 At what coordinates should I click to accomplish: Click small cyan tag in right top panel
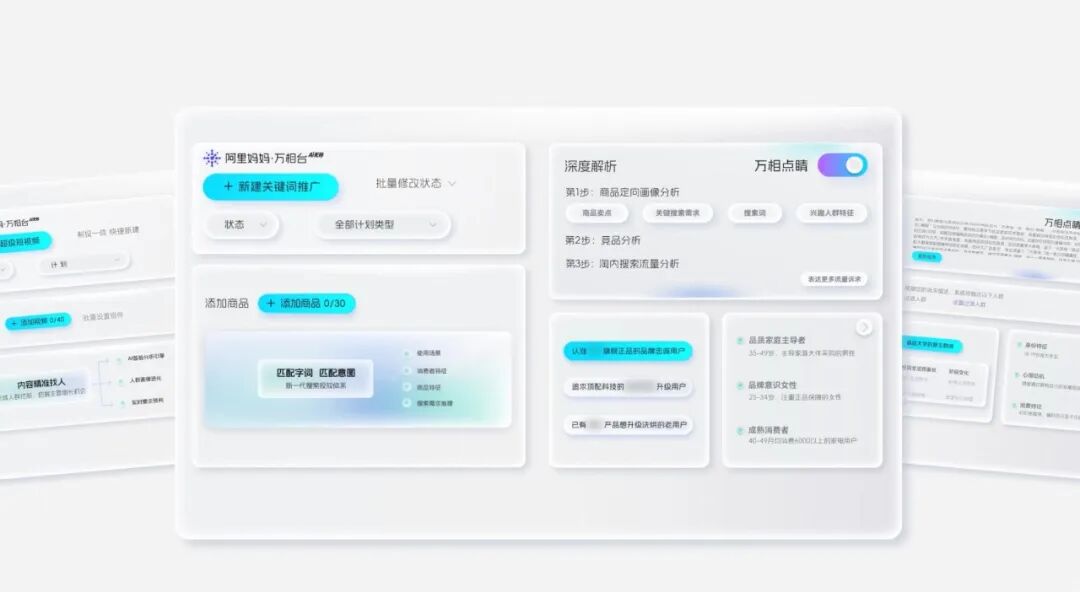(x=927, y=256)
